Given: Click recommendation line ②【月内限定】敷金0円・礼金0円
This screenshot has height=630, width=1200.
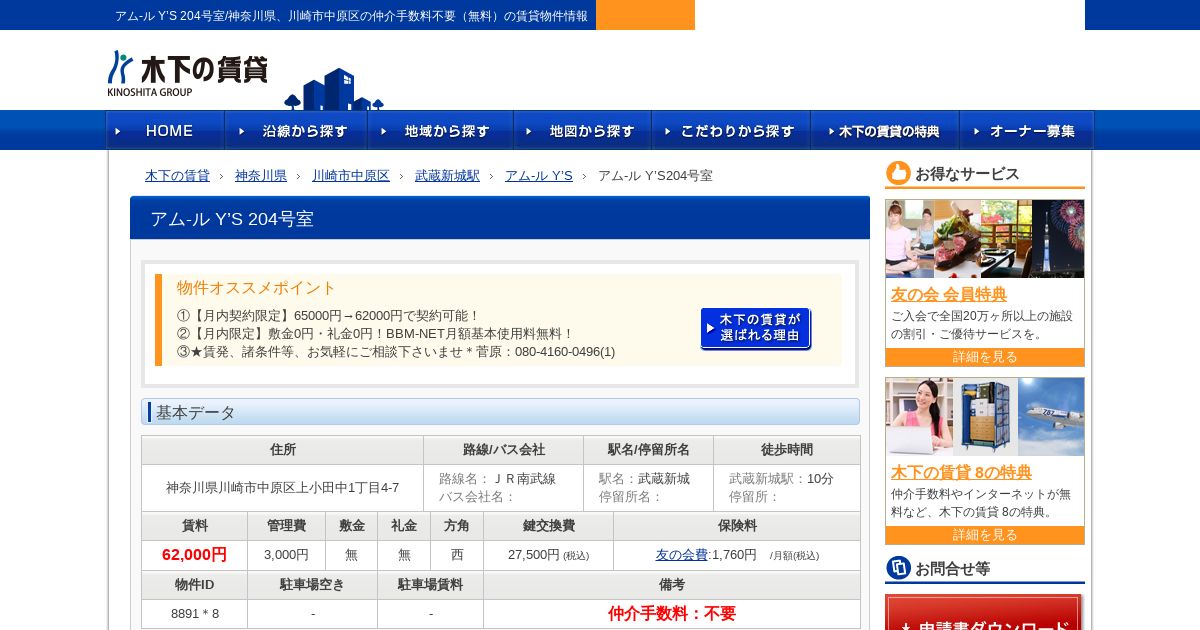Looking at the screenshot, I should click(376, 334).
